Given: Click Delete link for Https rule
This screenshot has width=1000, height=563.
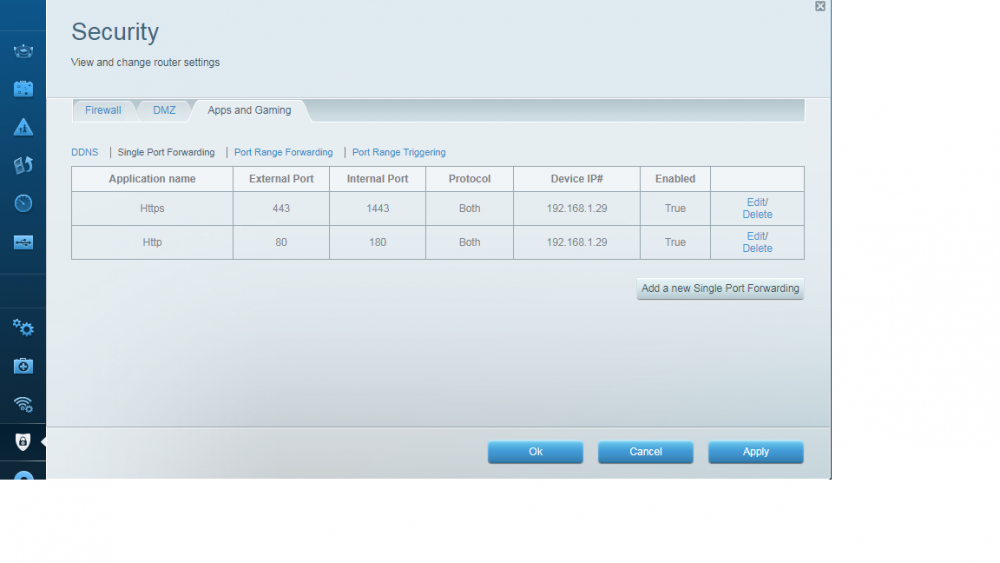Looking at the screenshot, I should point(757,215).
